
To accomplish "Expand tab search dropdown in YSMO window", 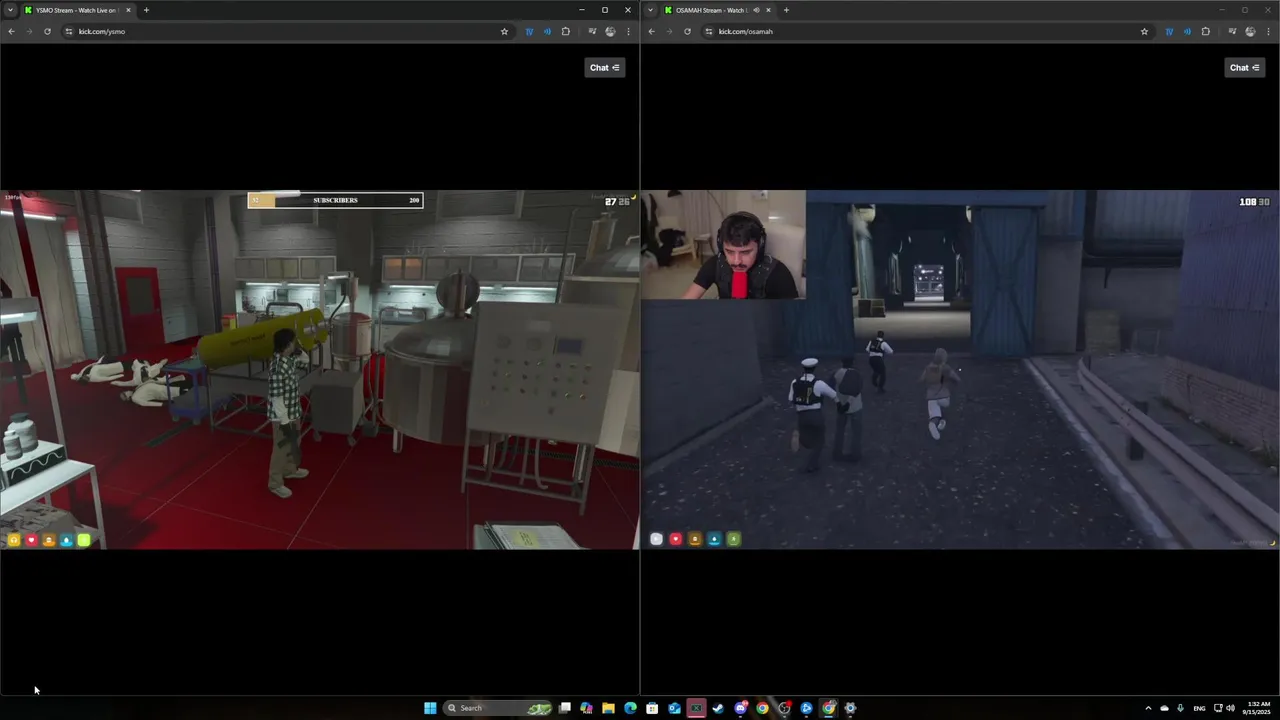I will tap(10, 10).
